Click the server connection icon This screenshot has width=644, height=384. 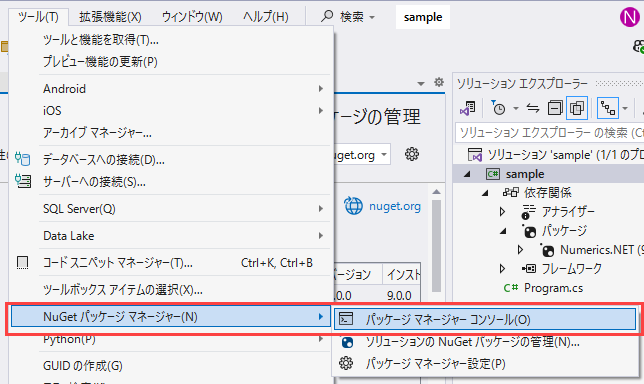click(x=23, y=181)
